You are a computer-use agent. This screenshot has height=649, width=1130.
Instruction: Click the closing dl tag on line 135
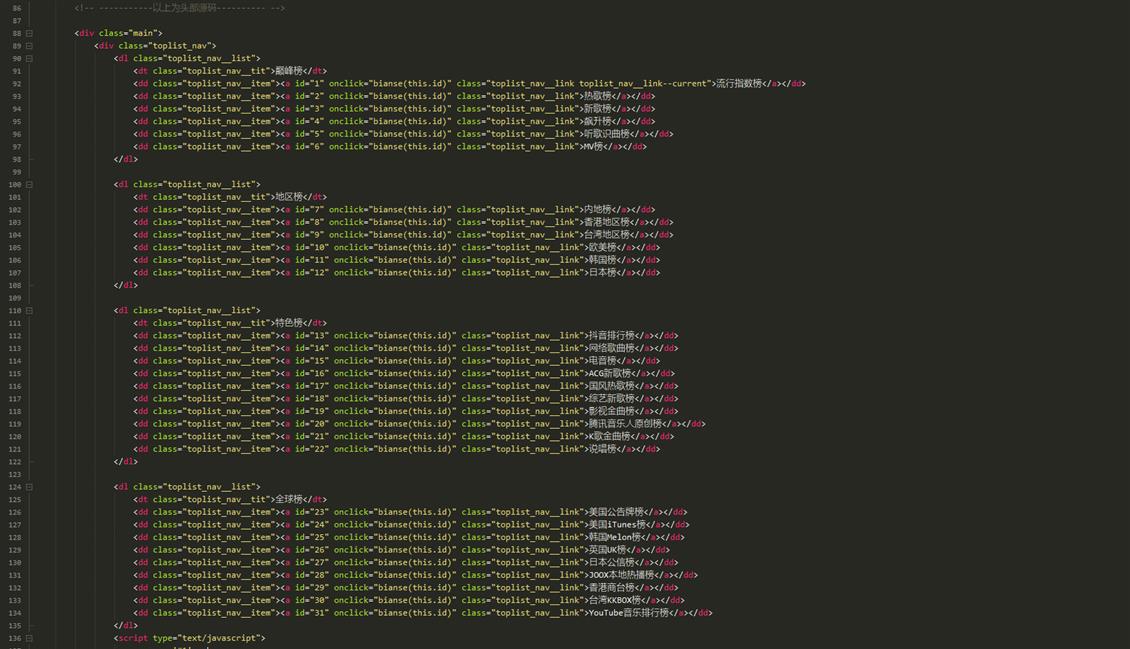pyautogui.click(x=125, y=625)
